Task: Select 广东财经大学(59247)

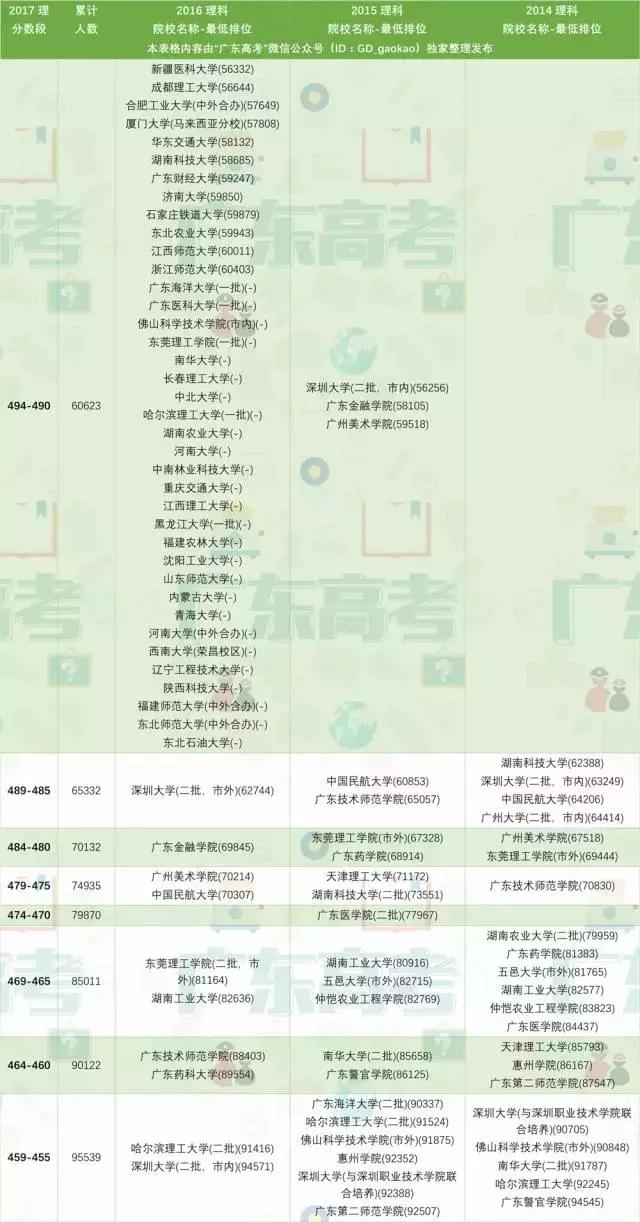Action: [x=202, y=178]
